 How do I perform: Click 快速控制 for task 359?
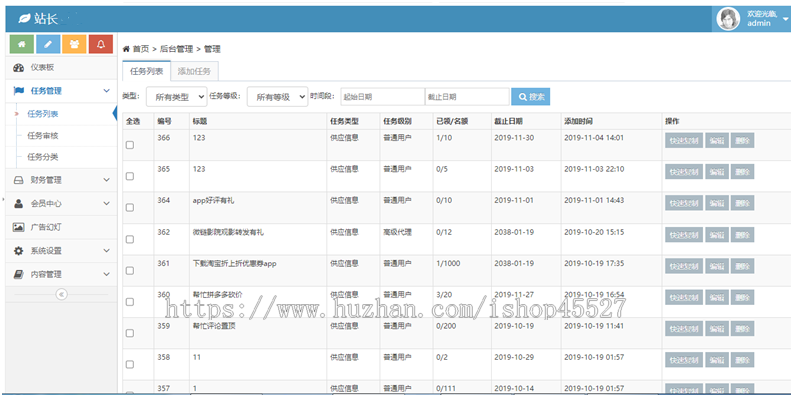click(684, 329)
